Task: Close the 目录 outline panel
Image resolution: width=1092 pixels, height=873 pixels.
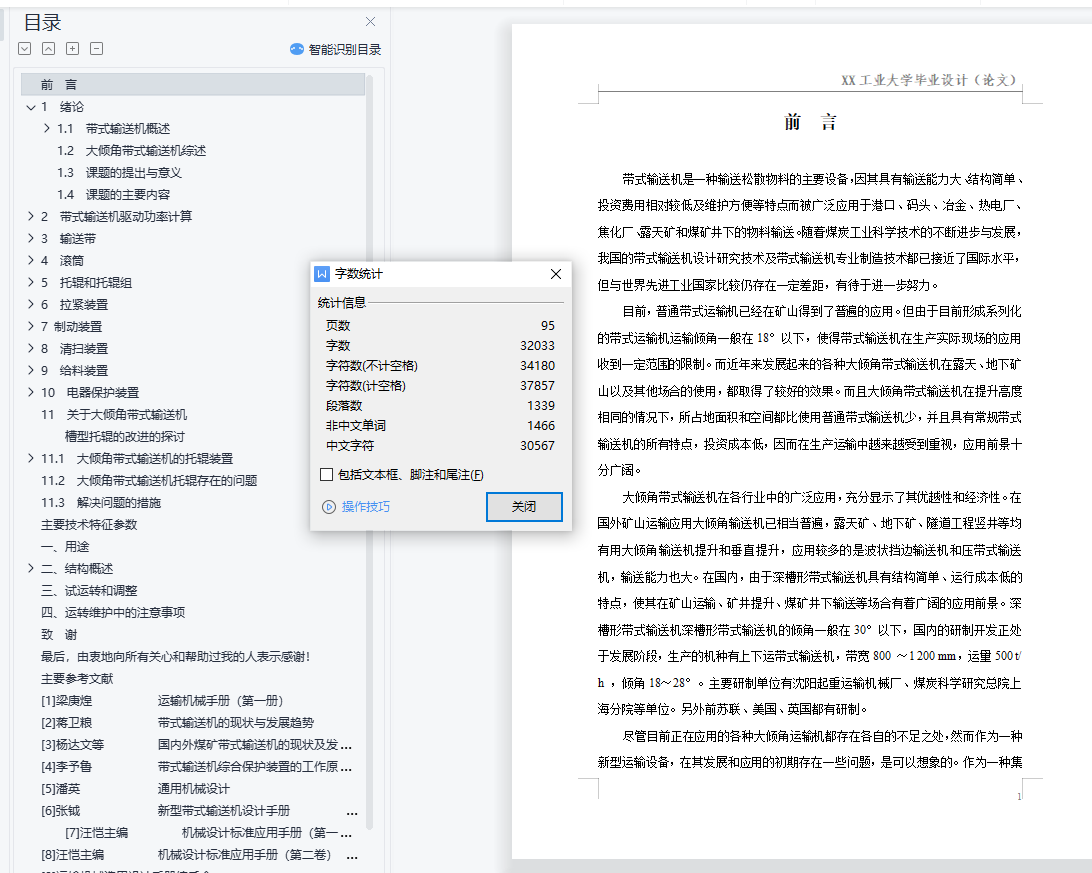Action: [370, 22]
